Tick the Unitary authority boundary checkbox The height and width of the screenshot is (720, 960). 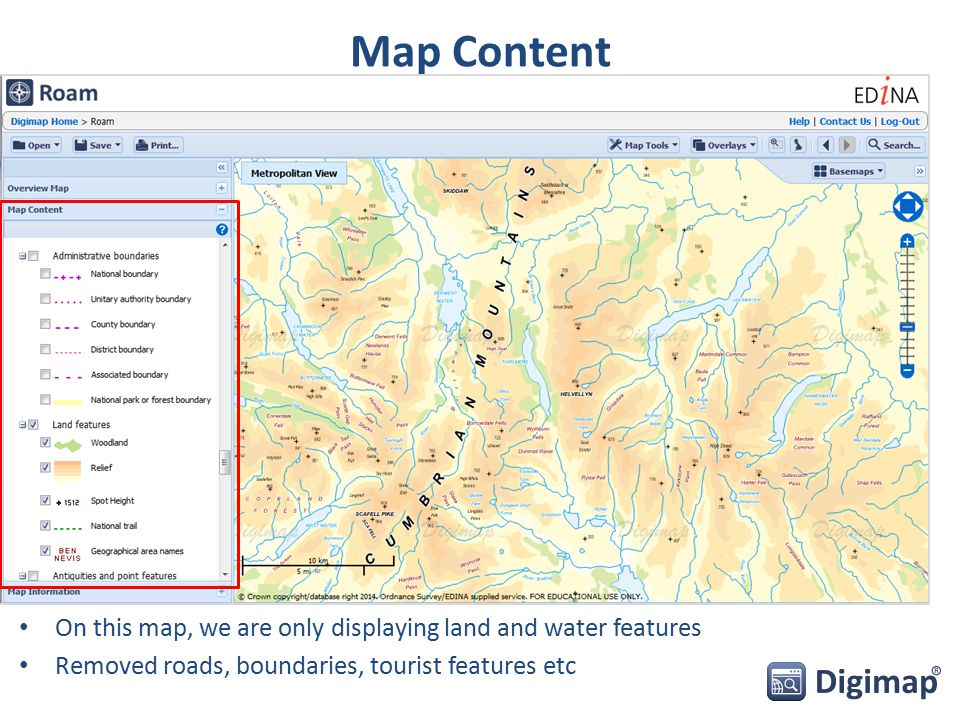45,299
